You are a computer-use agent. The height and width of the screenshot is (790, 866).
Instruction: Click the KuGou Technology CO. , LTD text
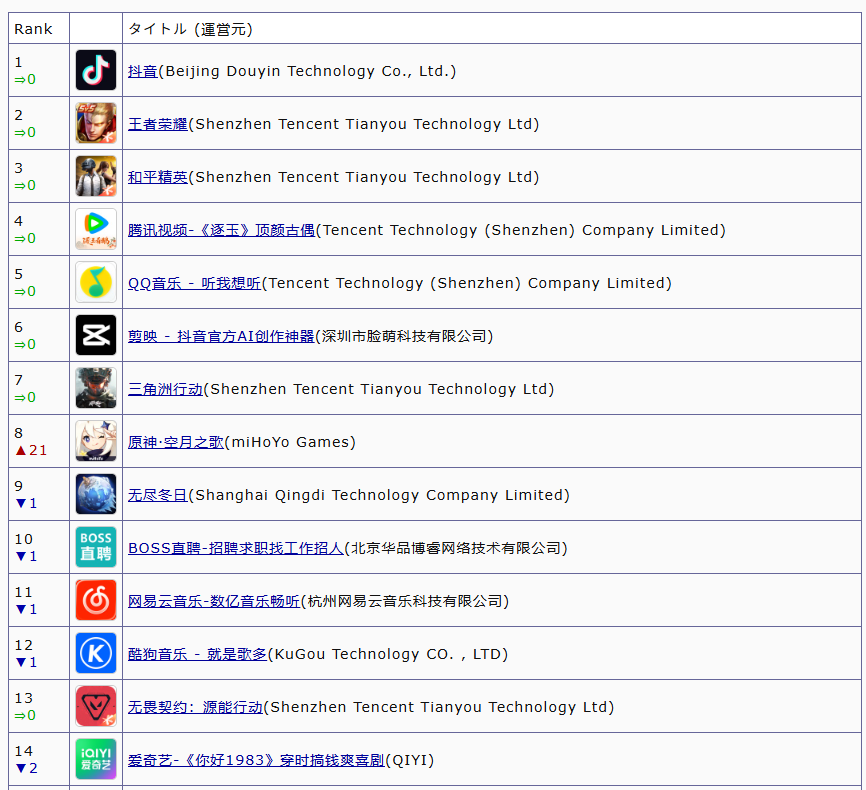tap(388, 655)
